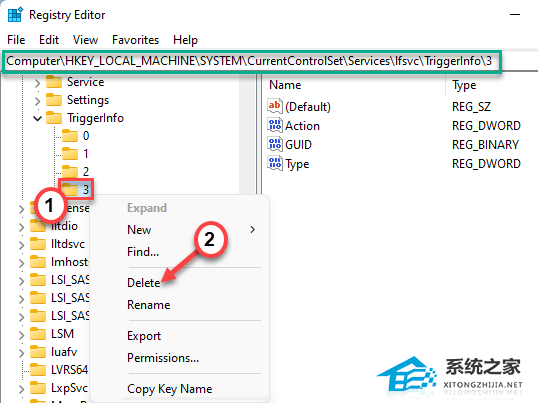538x403 pixels.
Task: Select the Action DWORD value icon
Action: [x=274, y=126]
